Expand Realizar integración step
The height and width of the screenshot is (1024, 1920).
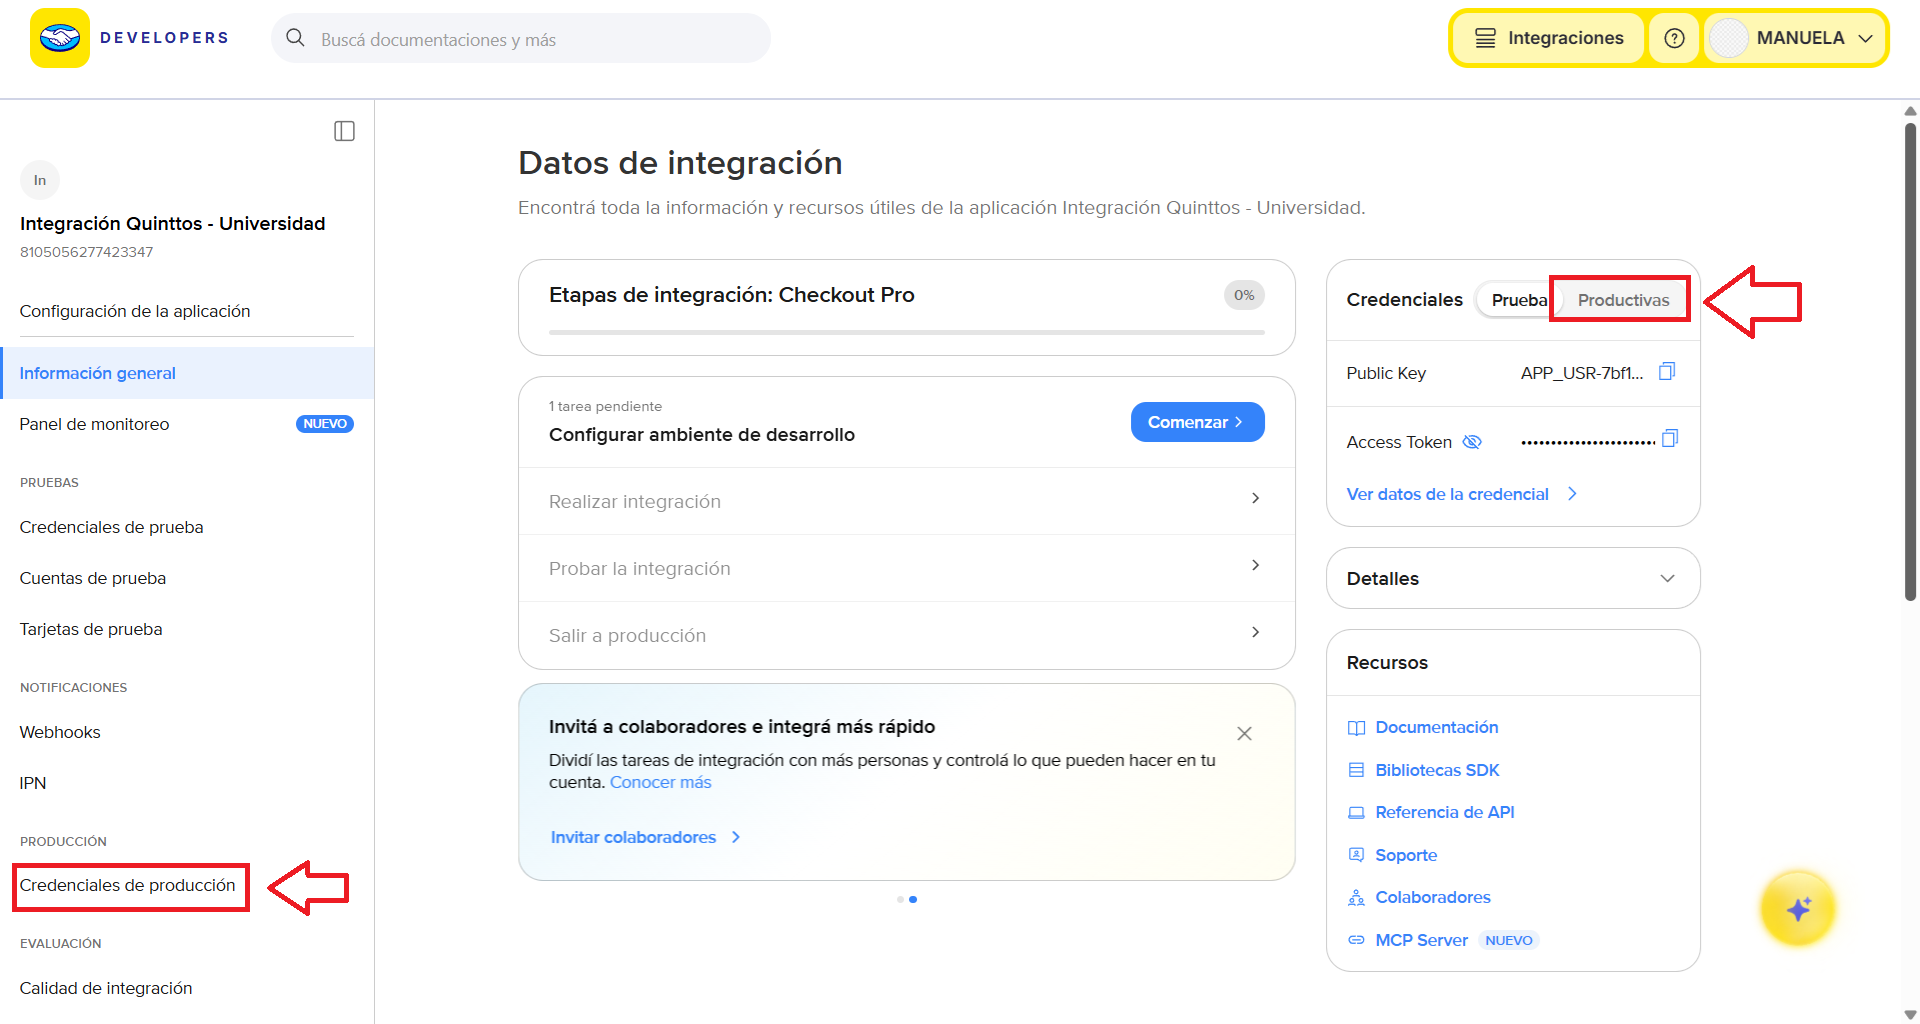point(906,501)
